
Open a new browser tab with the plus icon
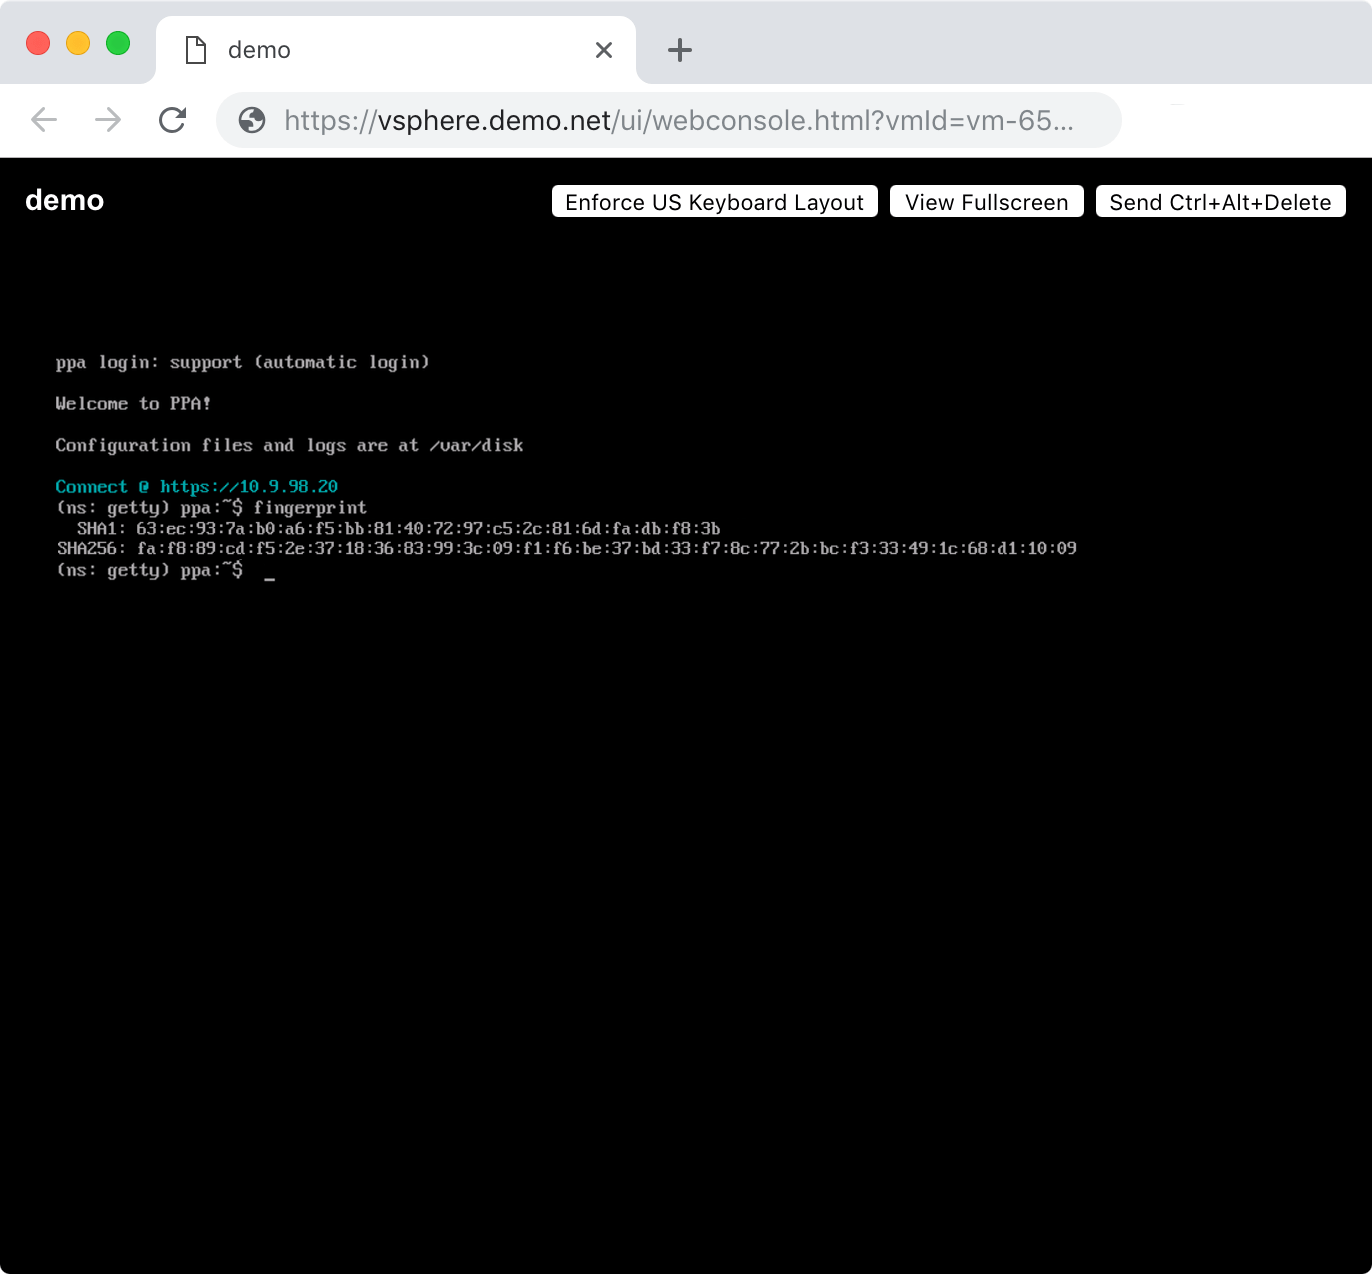click(679, 49)
